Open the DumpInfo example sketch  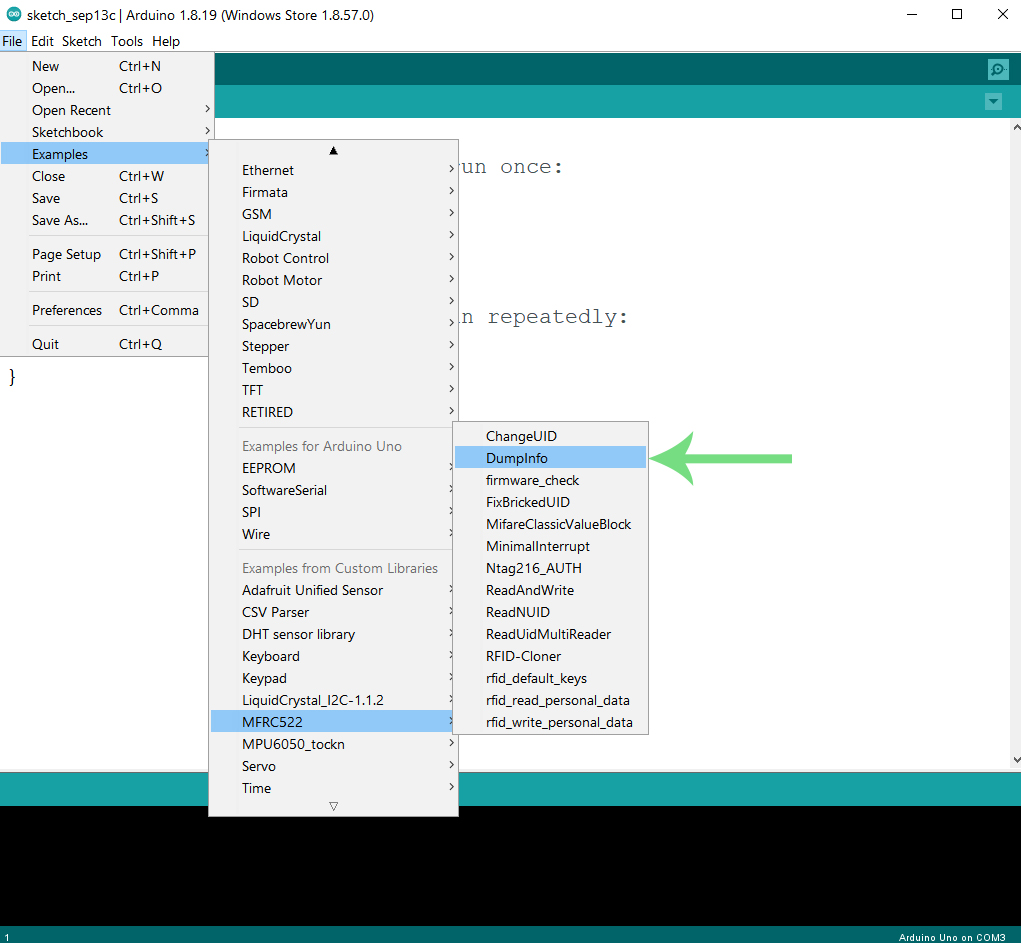[550, 458]
